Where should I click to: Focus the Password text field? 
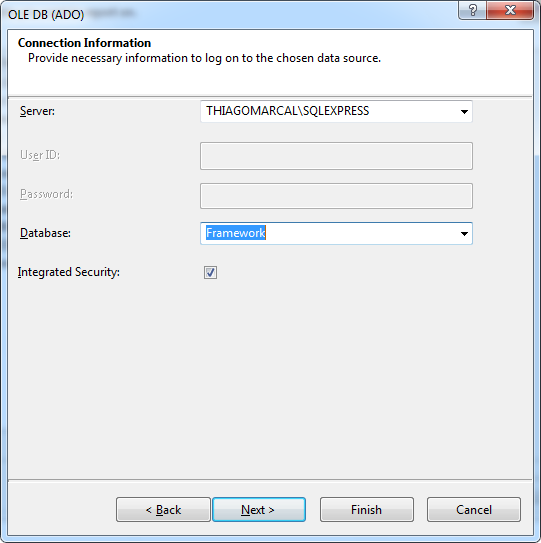[x=336, y=196]
